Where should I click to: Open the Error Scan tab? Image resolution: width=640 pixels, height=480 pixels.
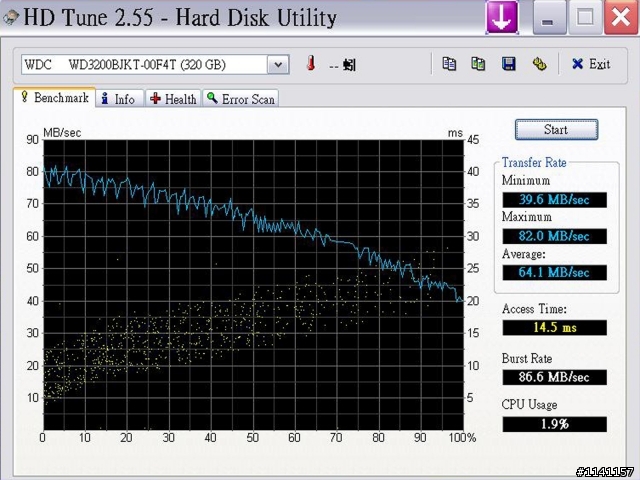click(240, 99)
